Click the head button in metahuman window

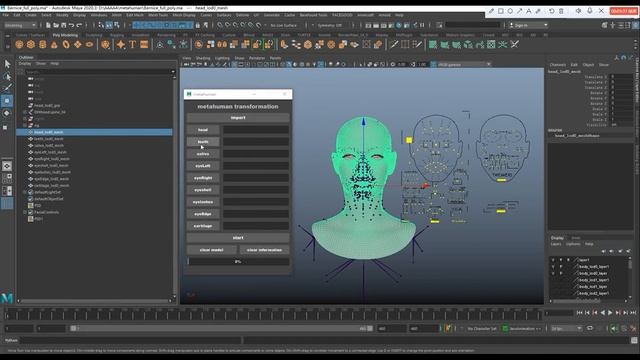[203, 130]
